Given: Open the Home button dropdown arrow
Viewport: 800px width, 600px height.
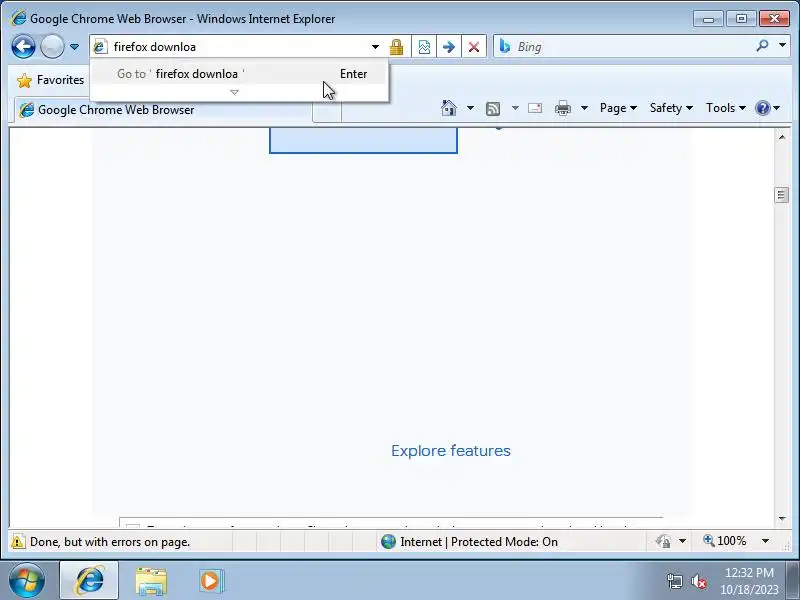Looking at the screenshot, I should [x=470, y=108].
